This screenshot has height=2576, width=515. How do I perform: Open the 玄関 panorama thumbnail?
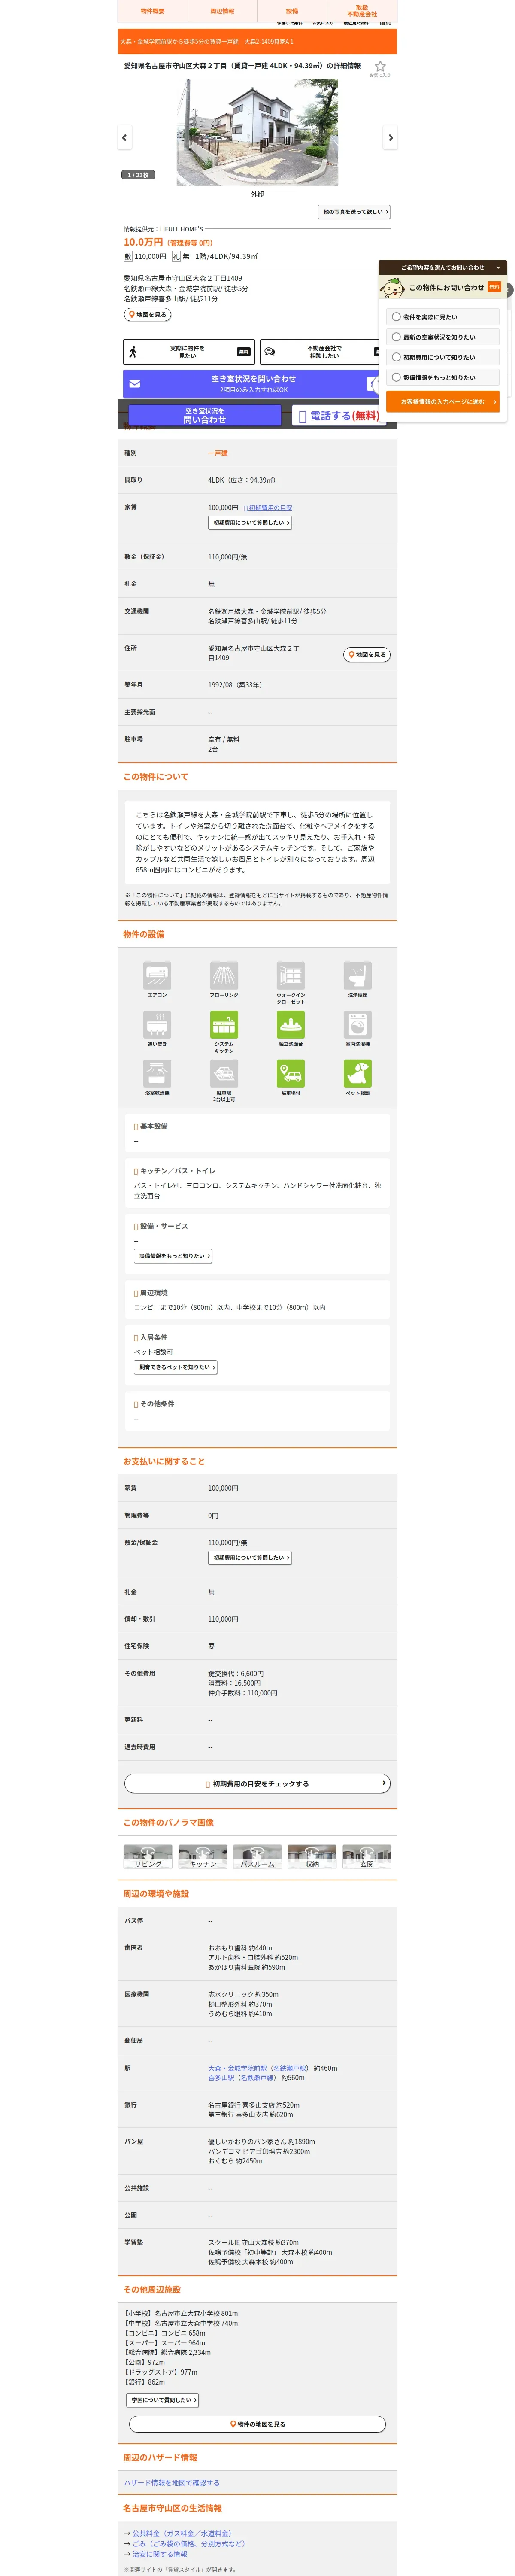(x=367, y=1857)
